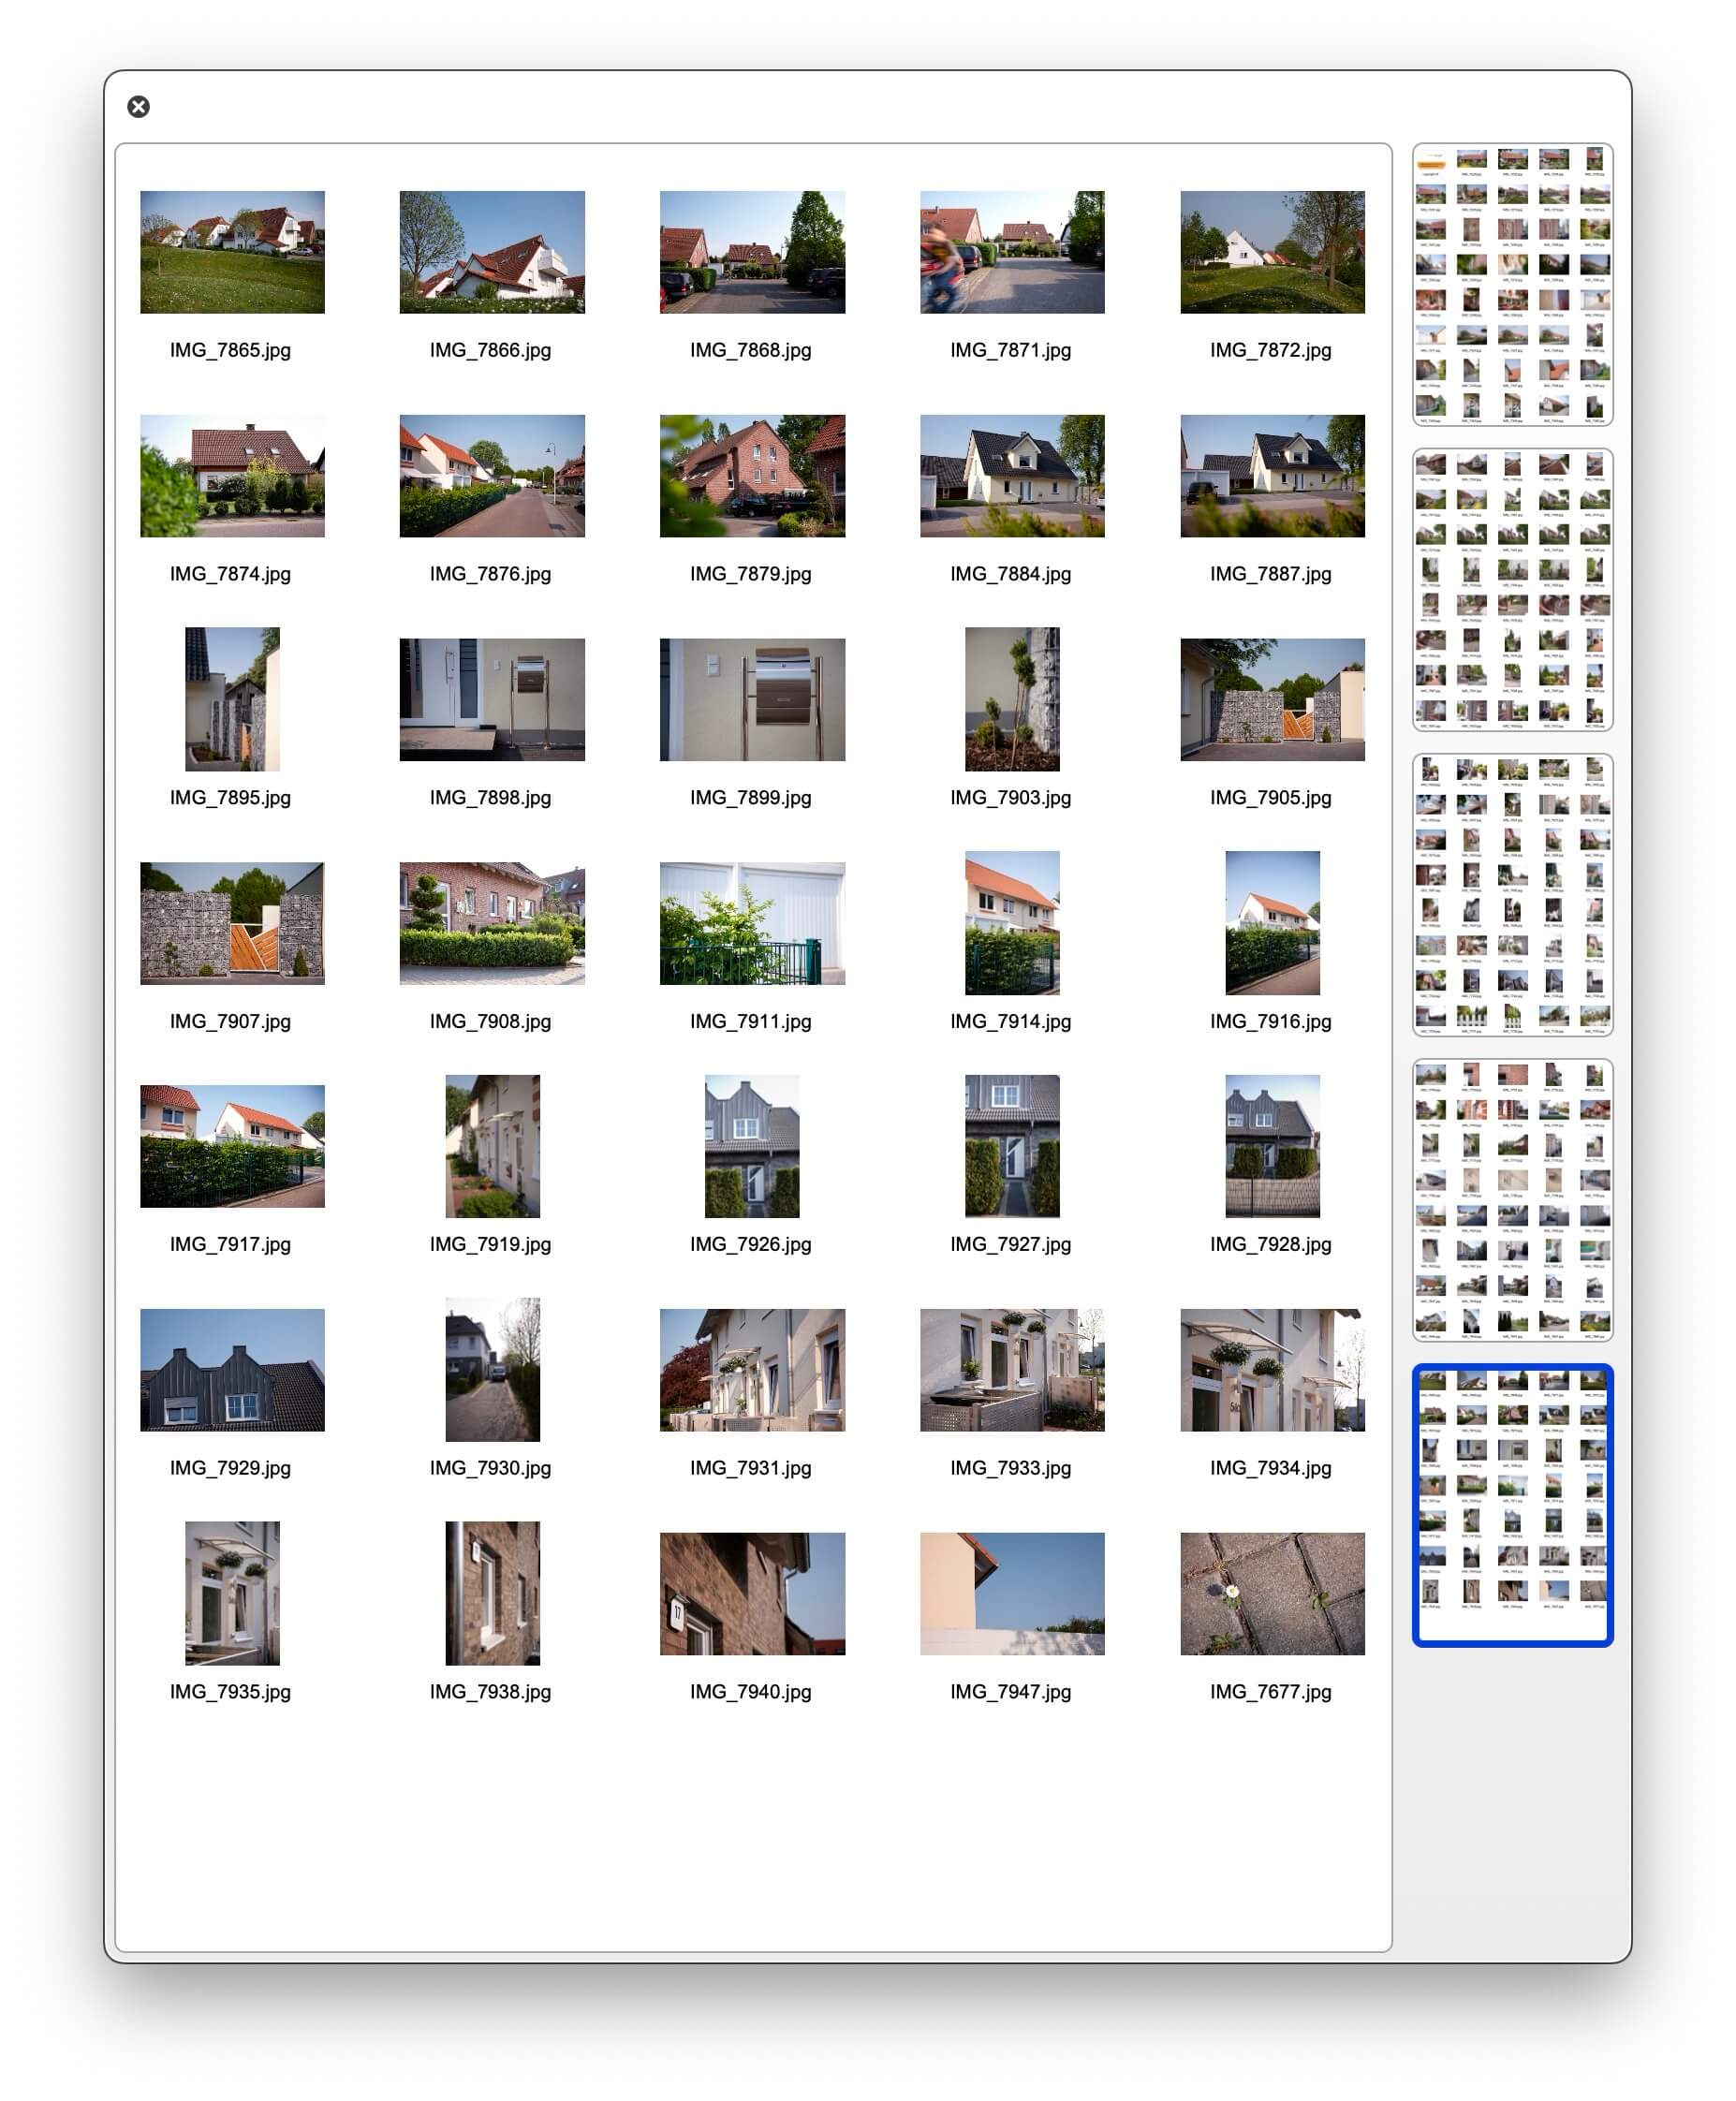Select the IMG_7905.jpg gabion wall photo
This screenshot has height=2101, width=1736.
tap(1272, 700)
